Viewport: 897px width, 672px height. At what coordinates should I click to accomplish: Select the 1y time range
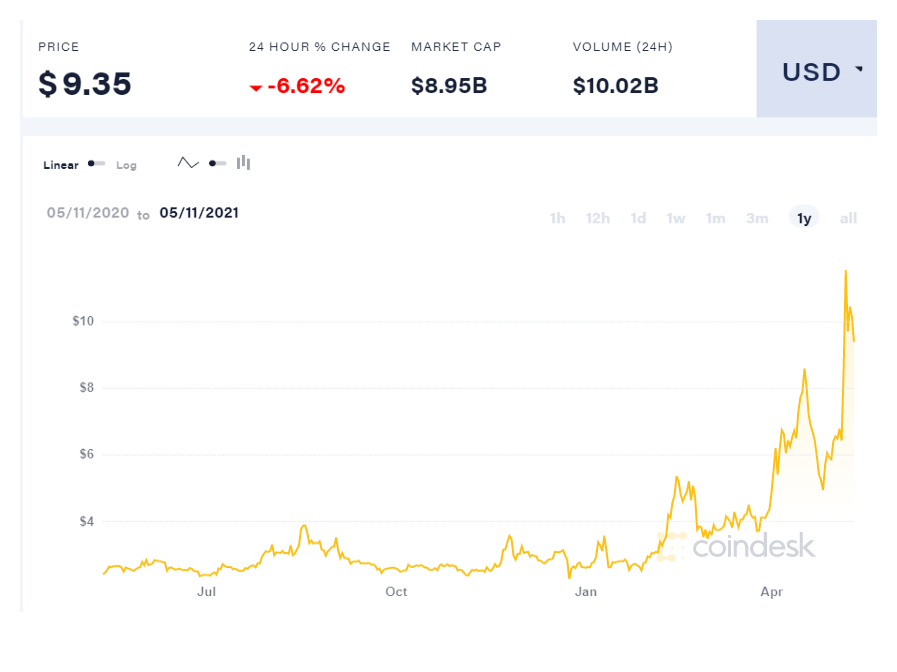pos(804,217)
